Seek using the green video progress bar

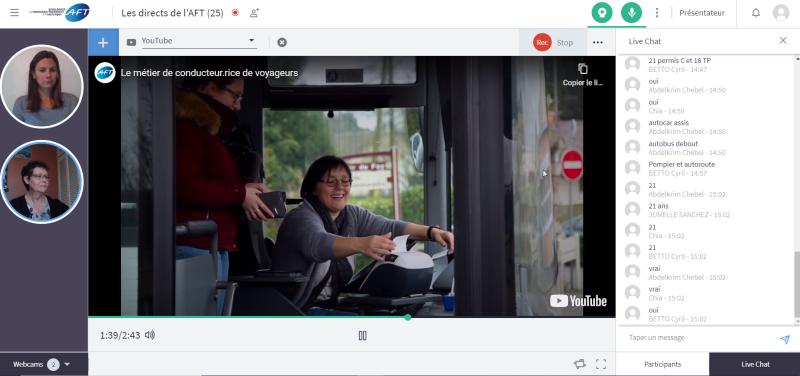coord(352,317)
